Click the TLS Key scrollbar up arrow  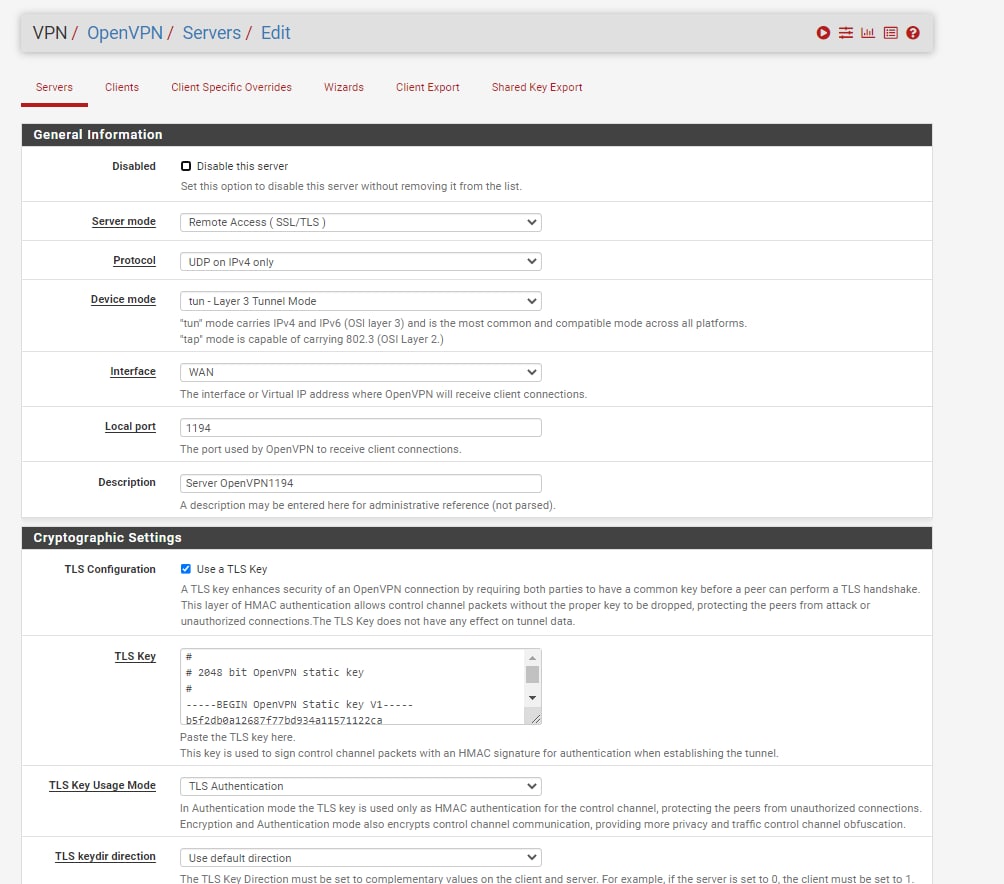(x=532, y=657)
